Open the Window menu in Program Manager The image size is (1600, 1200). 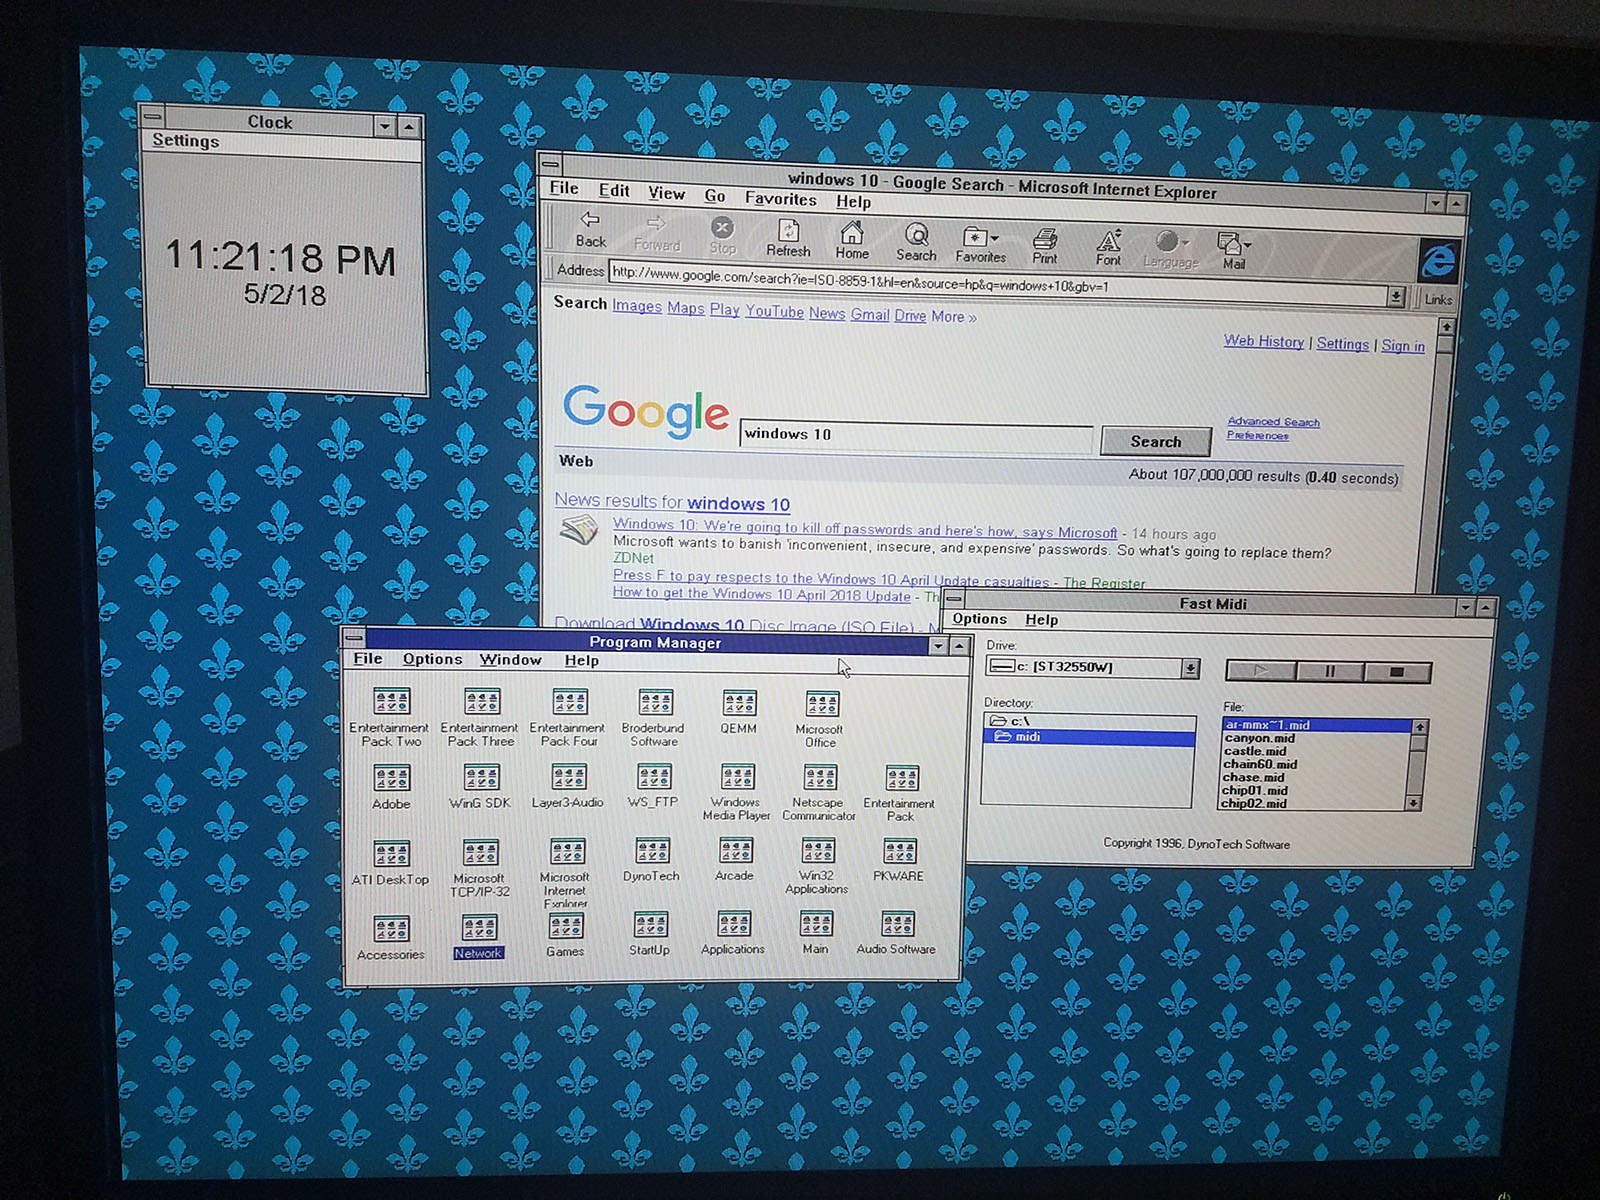point(510,660)
